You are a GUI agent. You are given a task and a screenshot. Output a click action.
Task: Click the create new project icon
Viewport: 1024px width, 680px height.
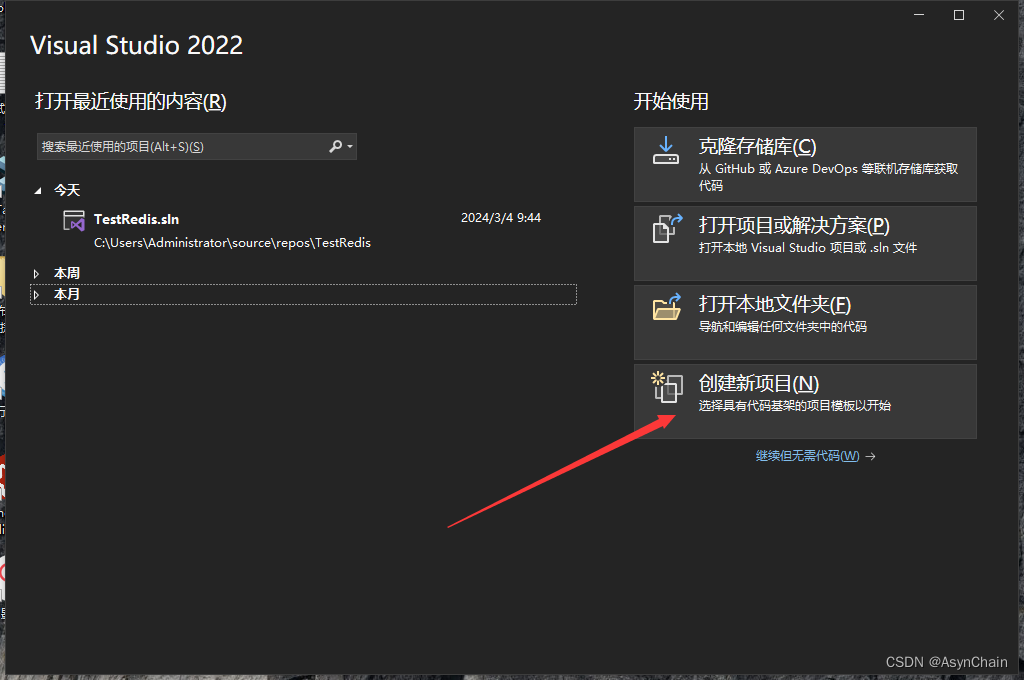pyautogui.click(x=667, y=387)
